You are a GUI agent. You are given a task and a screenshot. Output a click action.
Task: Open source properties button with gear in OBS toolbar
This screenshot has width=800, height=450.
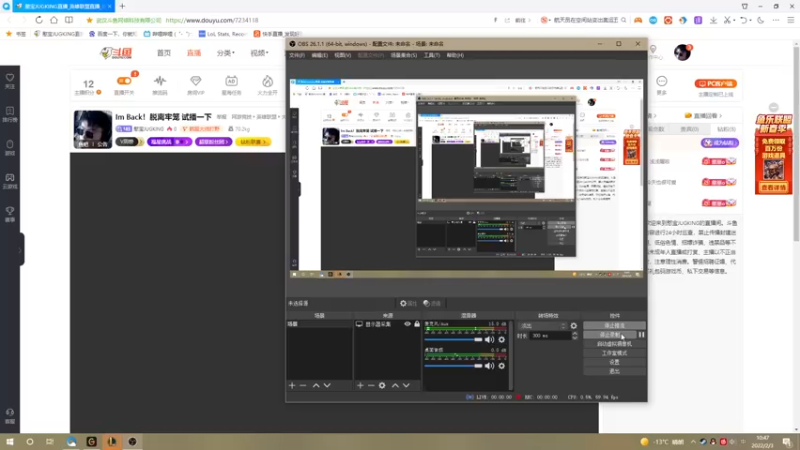click(408, 303)
